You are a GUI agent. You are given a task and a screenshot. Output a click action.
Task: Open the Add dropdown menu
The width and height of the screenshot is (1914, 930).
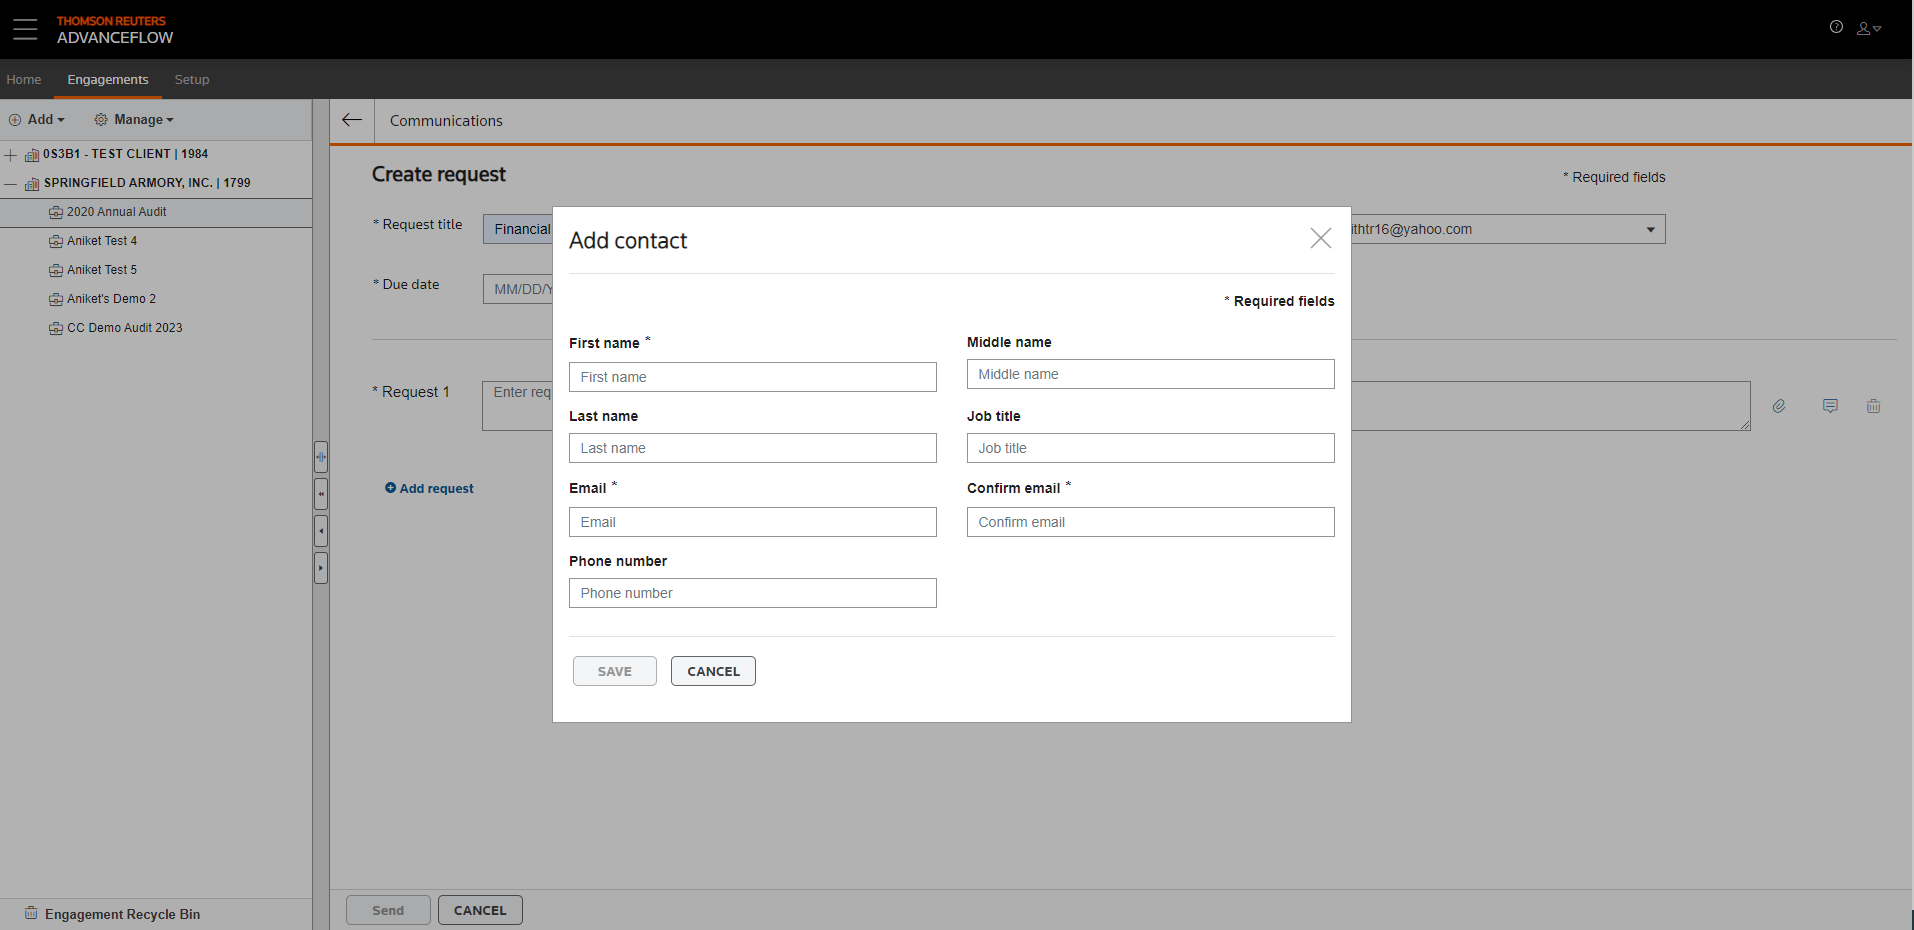click(x=38, y=120)
